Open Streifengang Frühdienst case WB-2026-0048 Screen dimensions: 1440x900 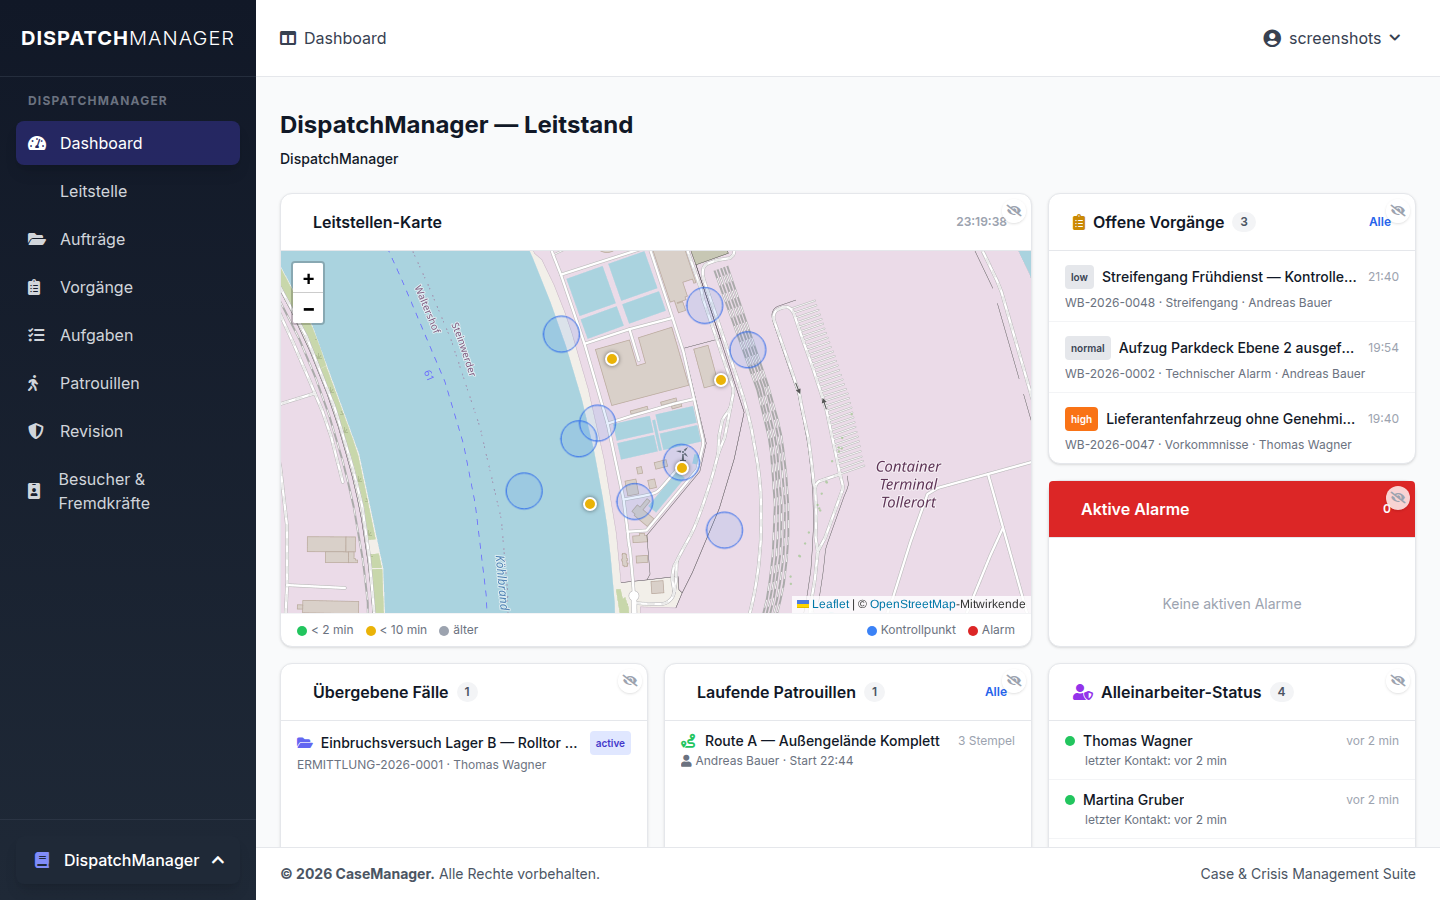(1232, 287)
